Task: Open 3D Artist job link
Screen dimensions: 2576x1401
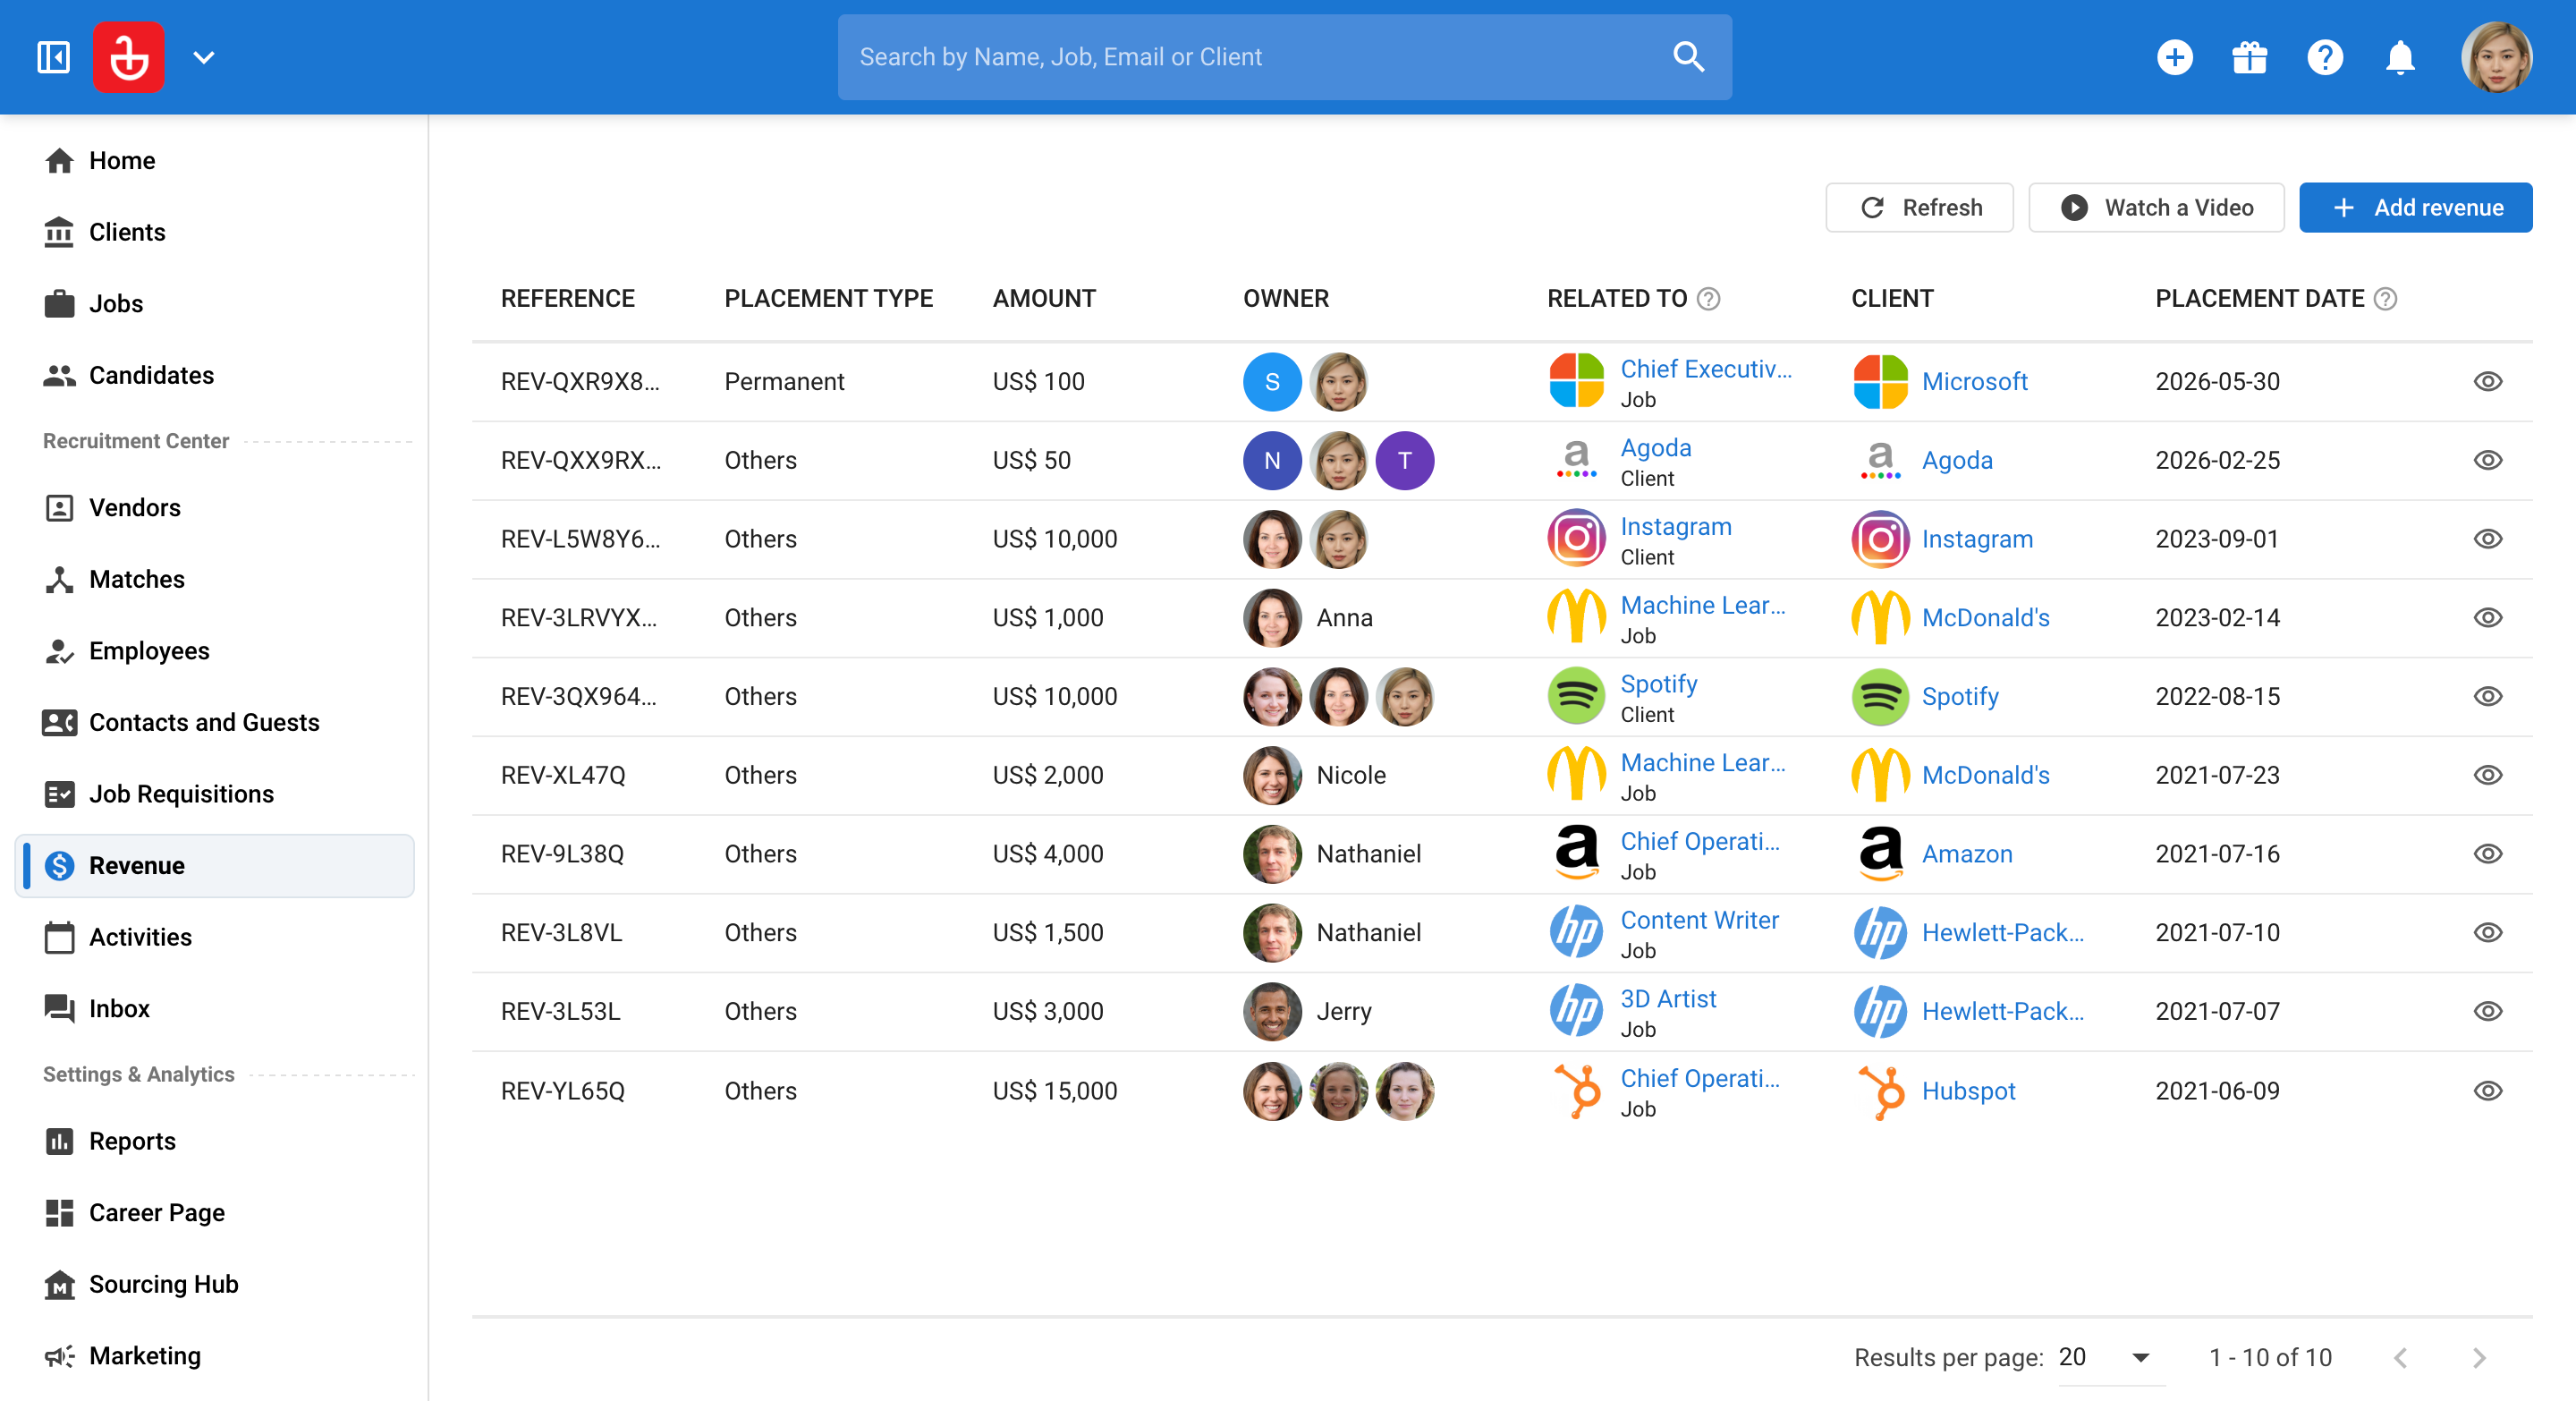Action: (1668, 999)
